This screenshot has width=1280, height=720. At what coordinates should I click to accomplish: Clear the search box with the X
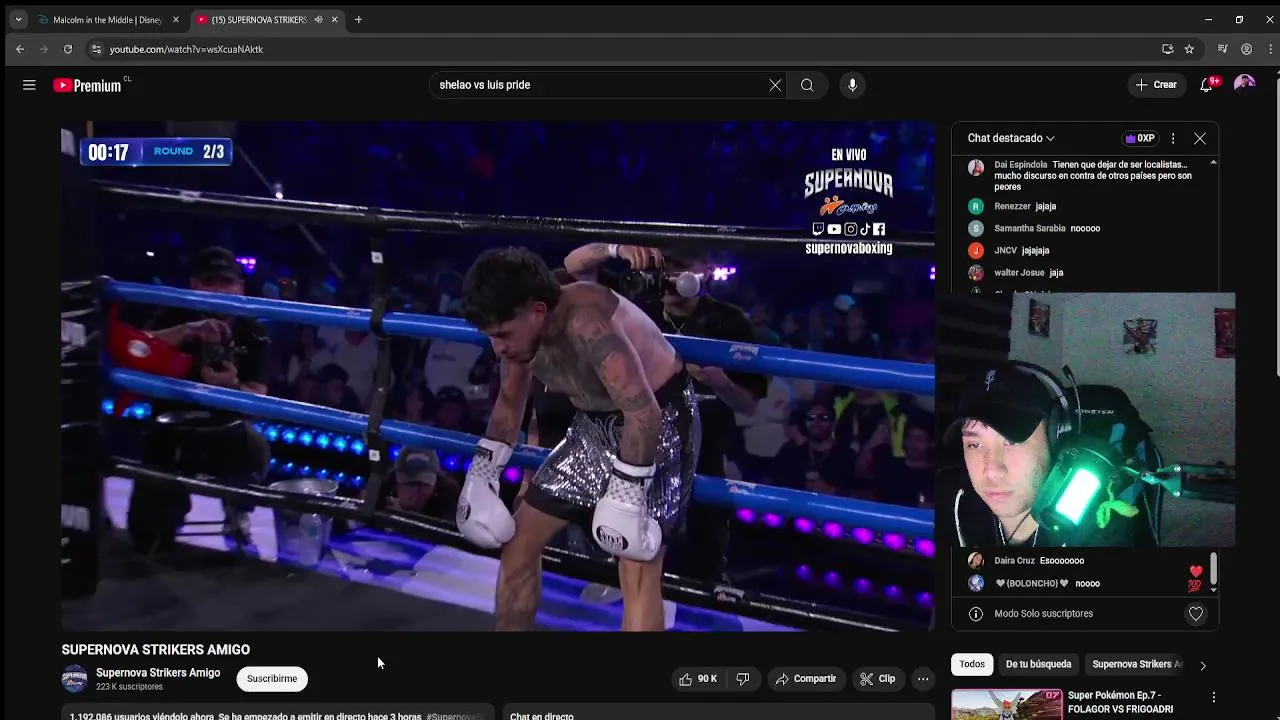click(775, 85)
